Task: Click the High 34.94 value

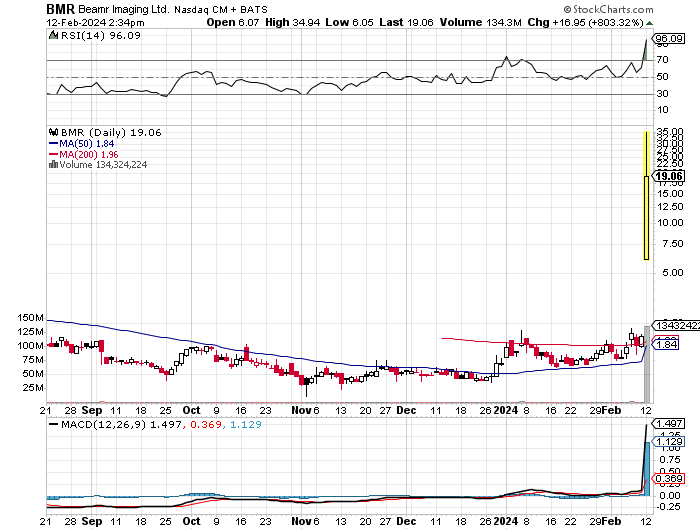Action: pos(292,22)
